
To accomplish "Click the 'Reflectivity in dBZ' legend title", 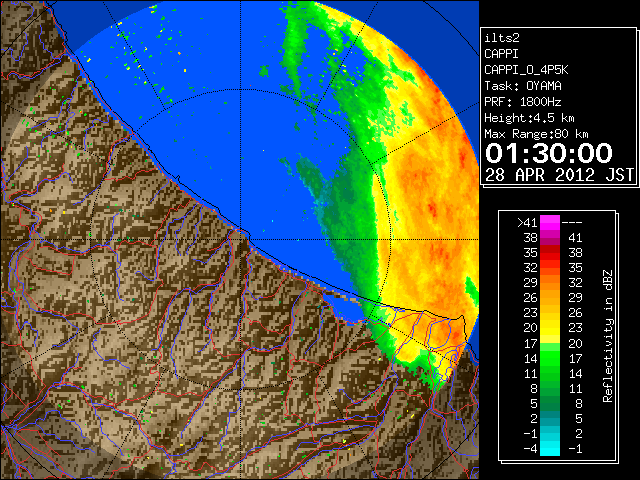I will click(608, 336).
